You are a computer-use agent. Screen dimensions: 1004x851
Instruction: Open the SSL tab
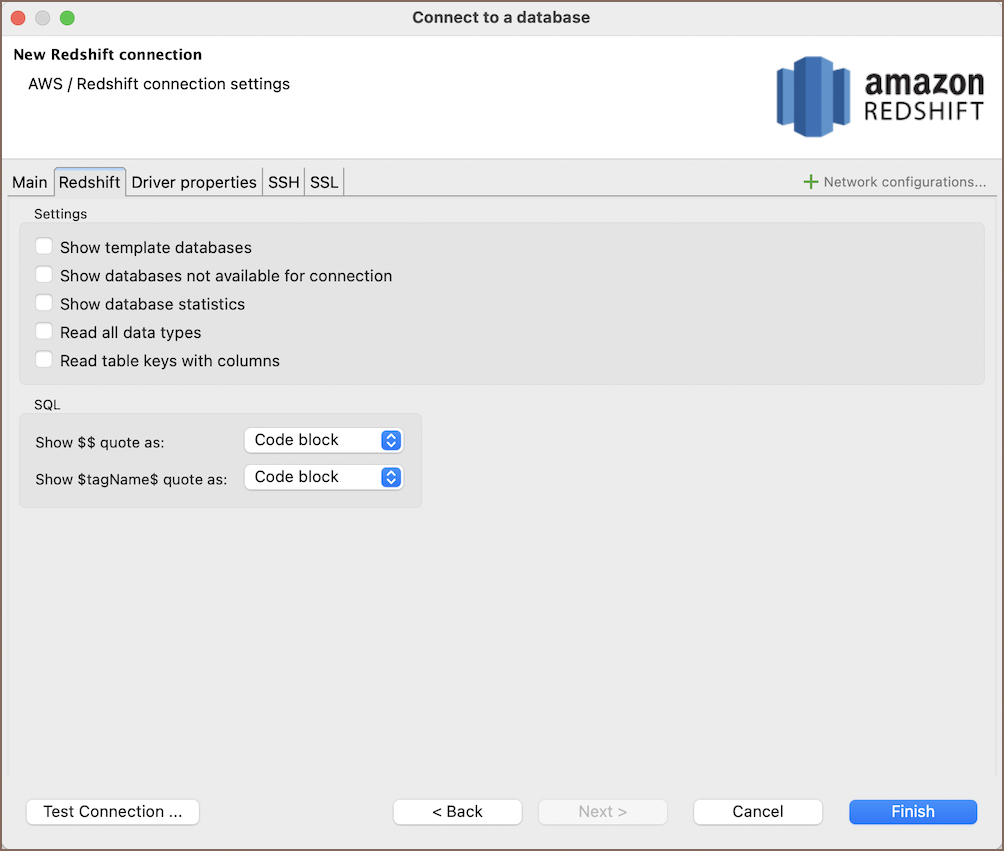pyautogui.click(x=324, y=182)
